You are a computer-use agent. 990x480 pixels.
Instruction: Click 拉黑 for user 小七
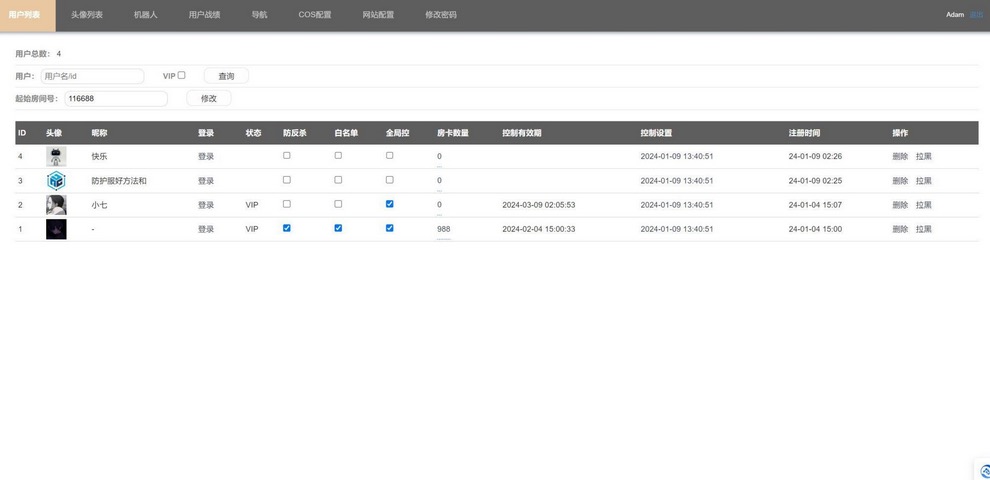click(x=924, y=205)
